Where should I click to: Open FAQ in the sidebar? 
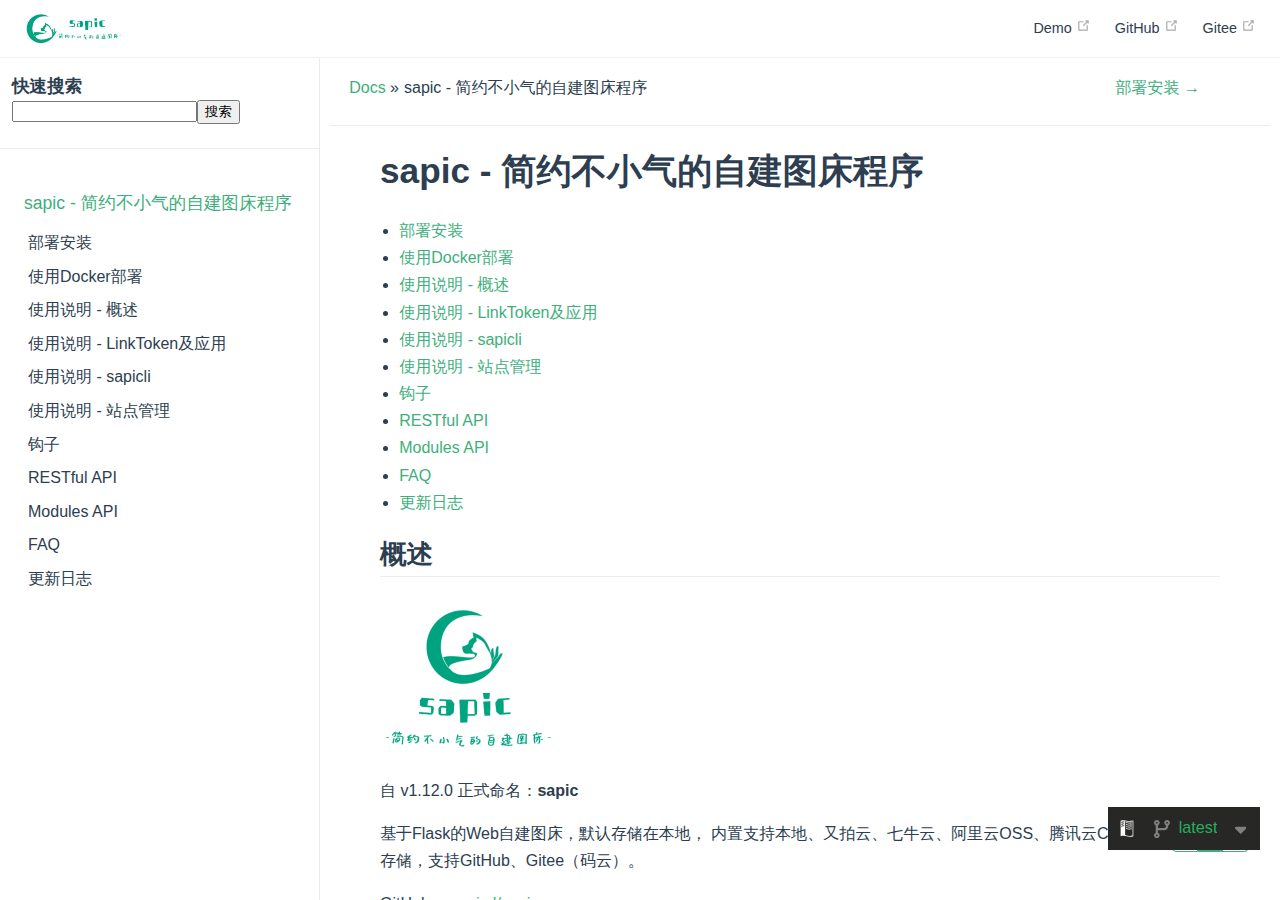tap(44, 545)
